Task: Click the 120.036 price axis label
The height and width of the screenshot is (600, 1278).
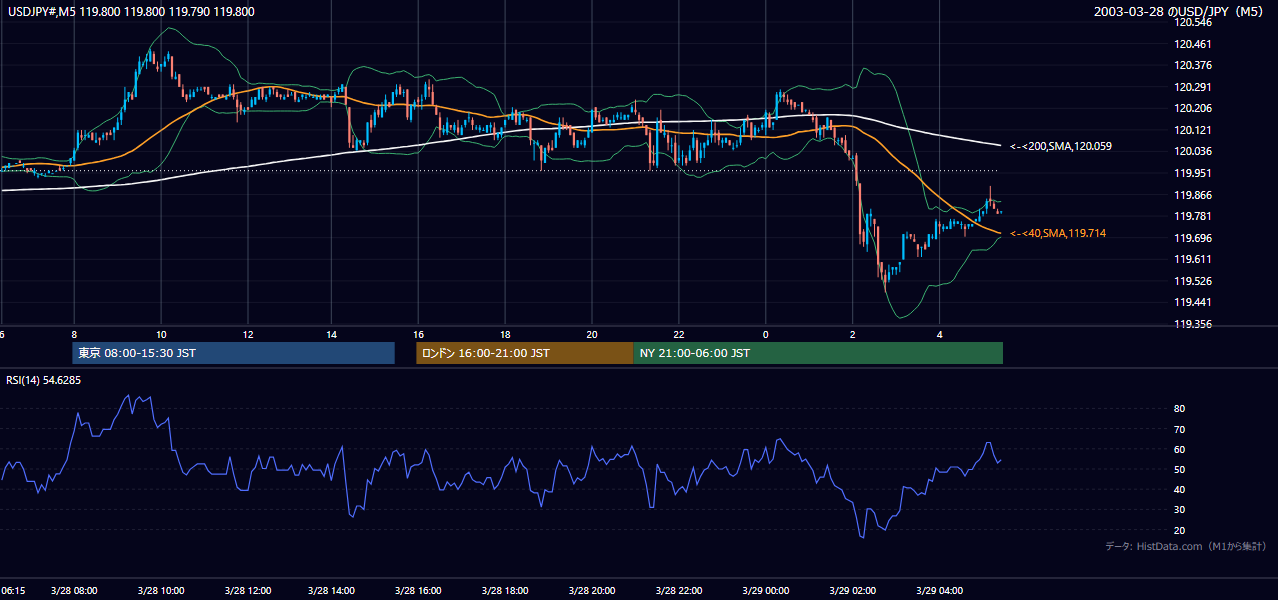Action: 1192,151
